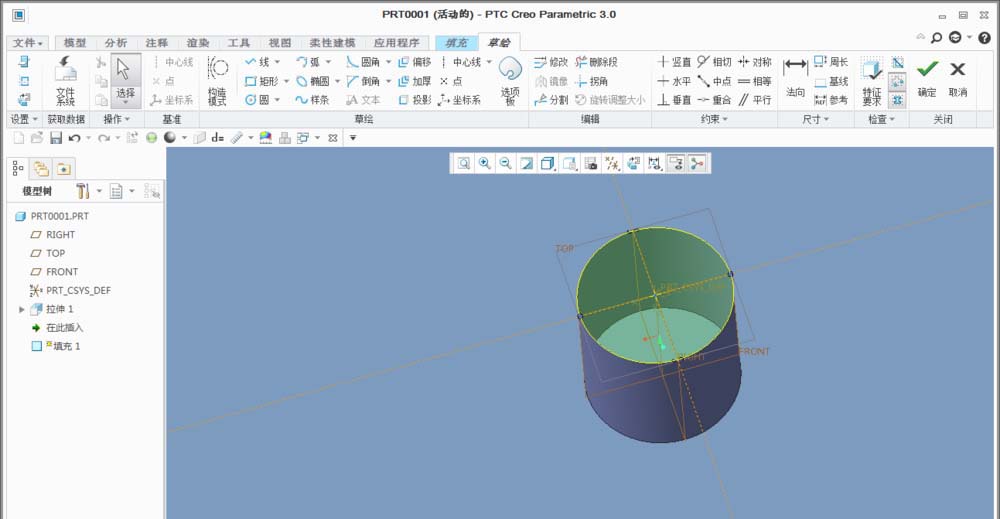Select 填充 1 feature in tree
Image resolution: width=1000 pixels, height=519 pixels.
coord(56,346)
